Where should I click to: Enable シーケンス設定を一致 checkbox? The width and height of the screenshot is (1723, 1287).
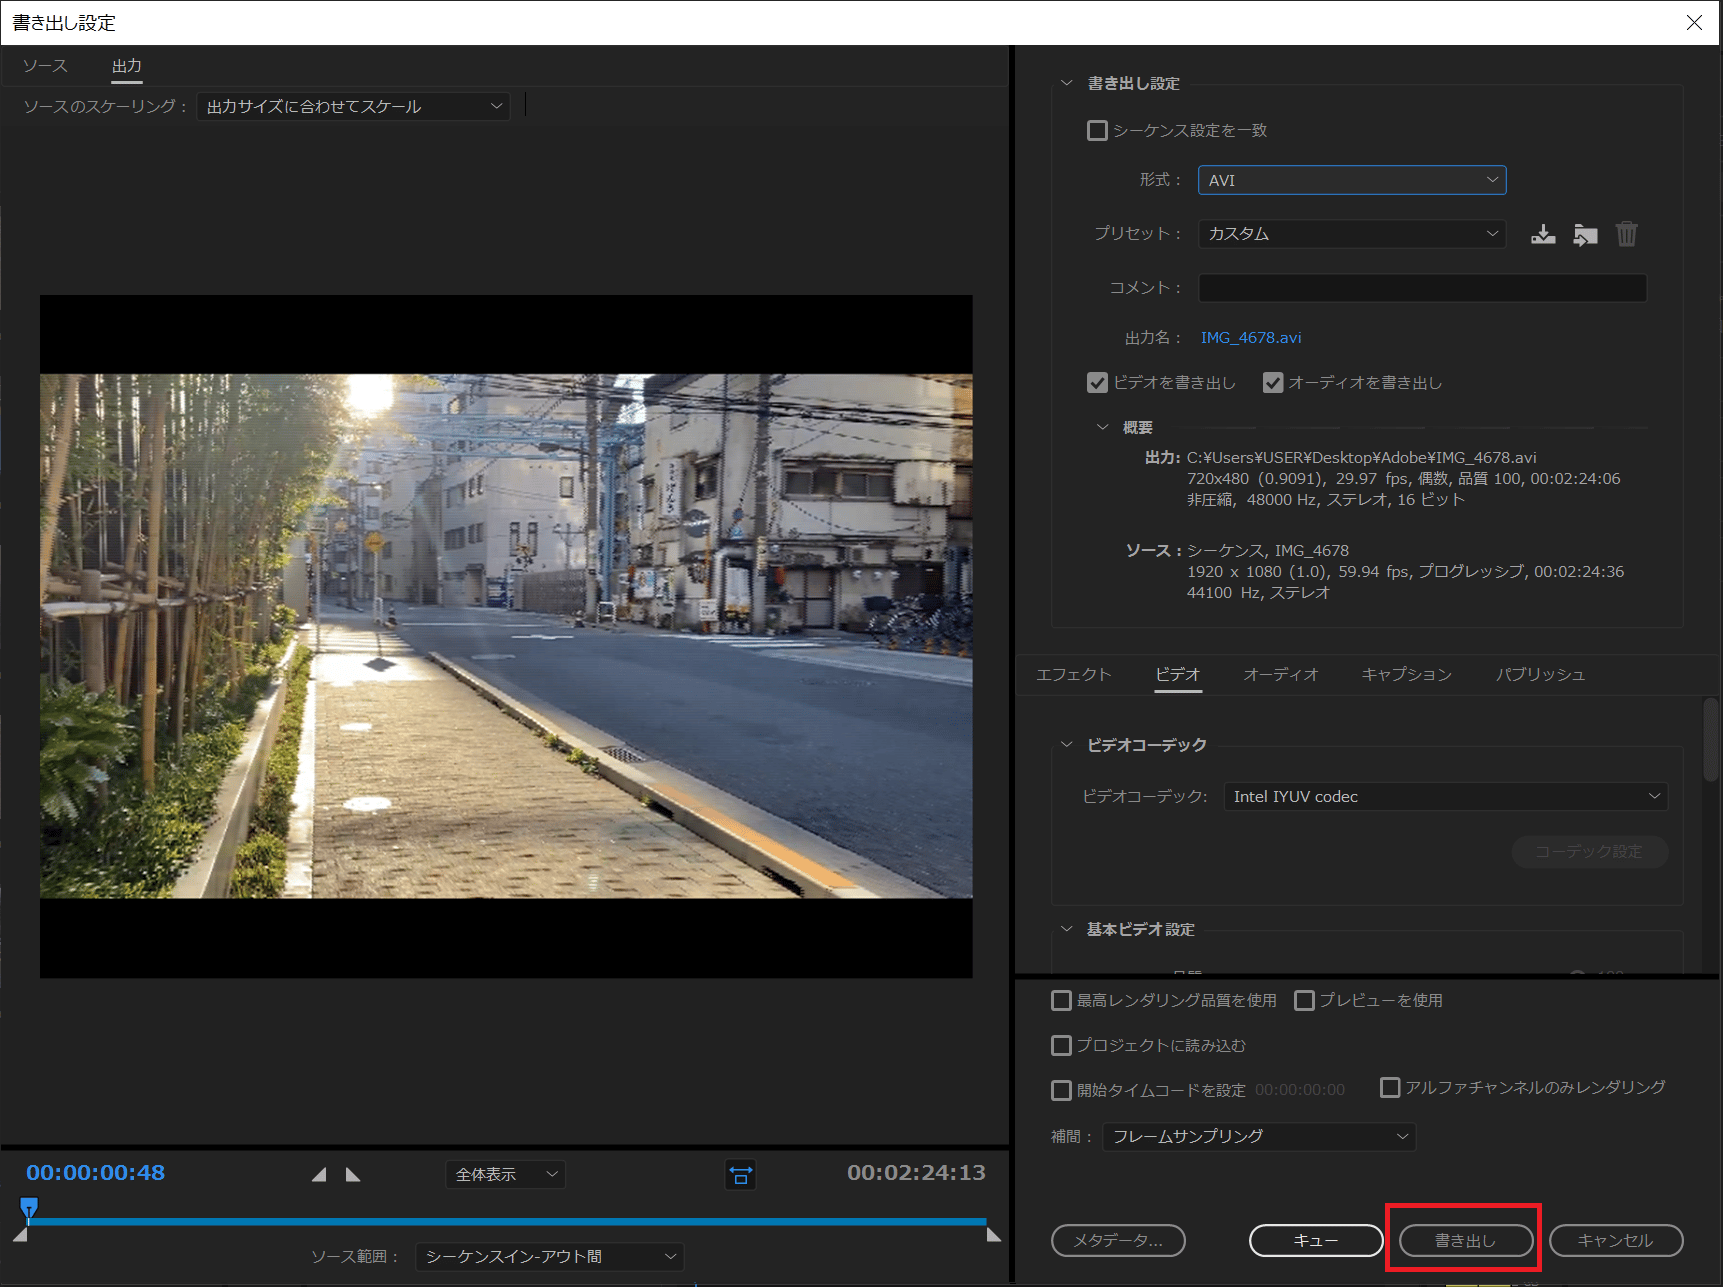coord(1097,131)
